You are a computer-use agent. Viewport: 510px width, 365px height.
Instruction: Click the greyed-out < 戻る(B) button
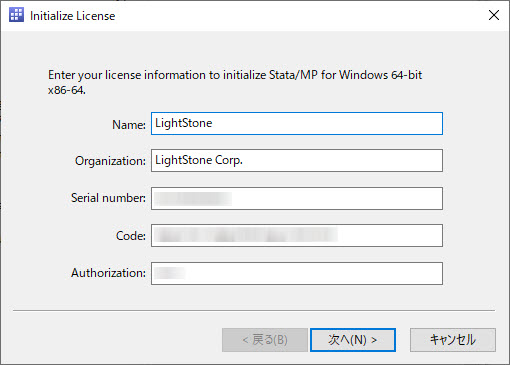pyautogui.click(x=265, y=340)
